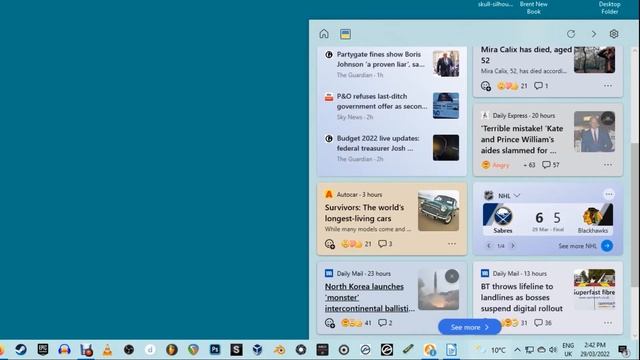Click the Angry reaction on the Daily Express card
640x360 pixels.
495,165
